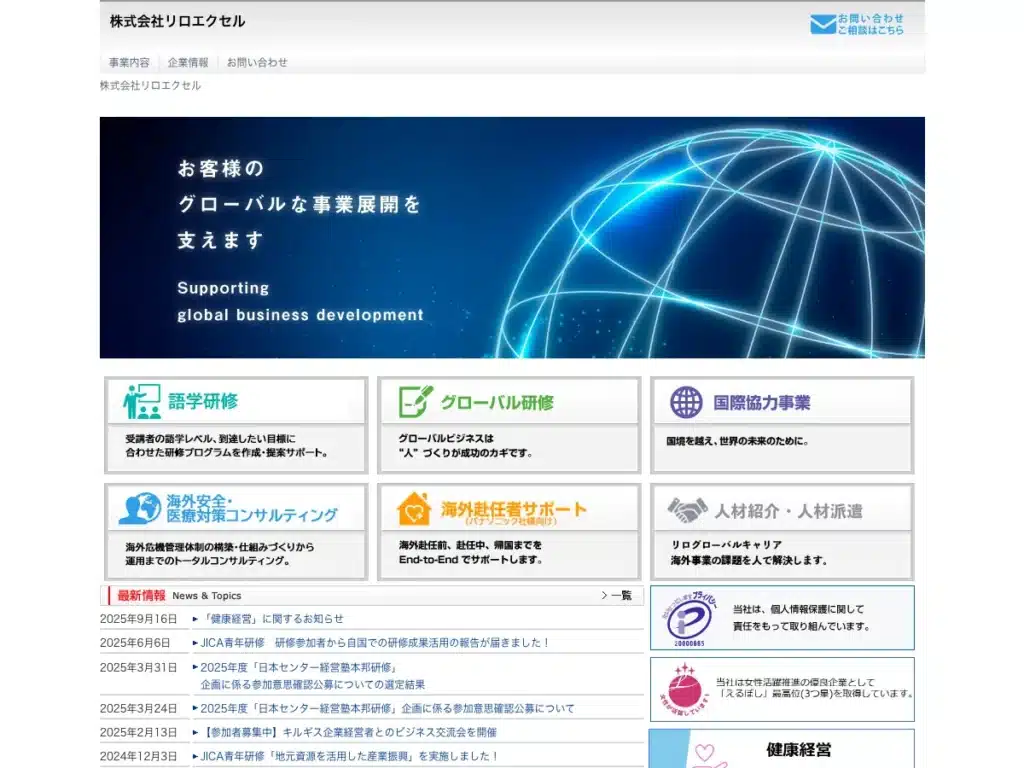Click リログローバルキャリア description text
This screenshot has height=768, width=1024.
click(749, 552)
